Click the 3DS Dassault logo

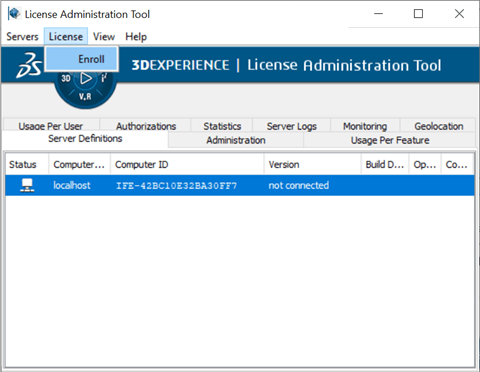29,65
